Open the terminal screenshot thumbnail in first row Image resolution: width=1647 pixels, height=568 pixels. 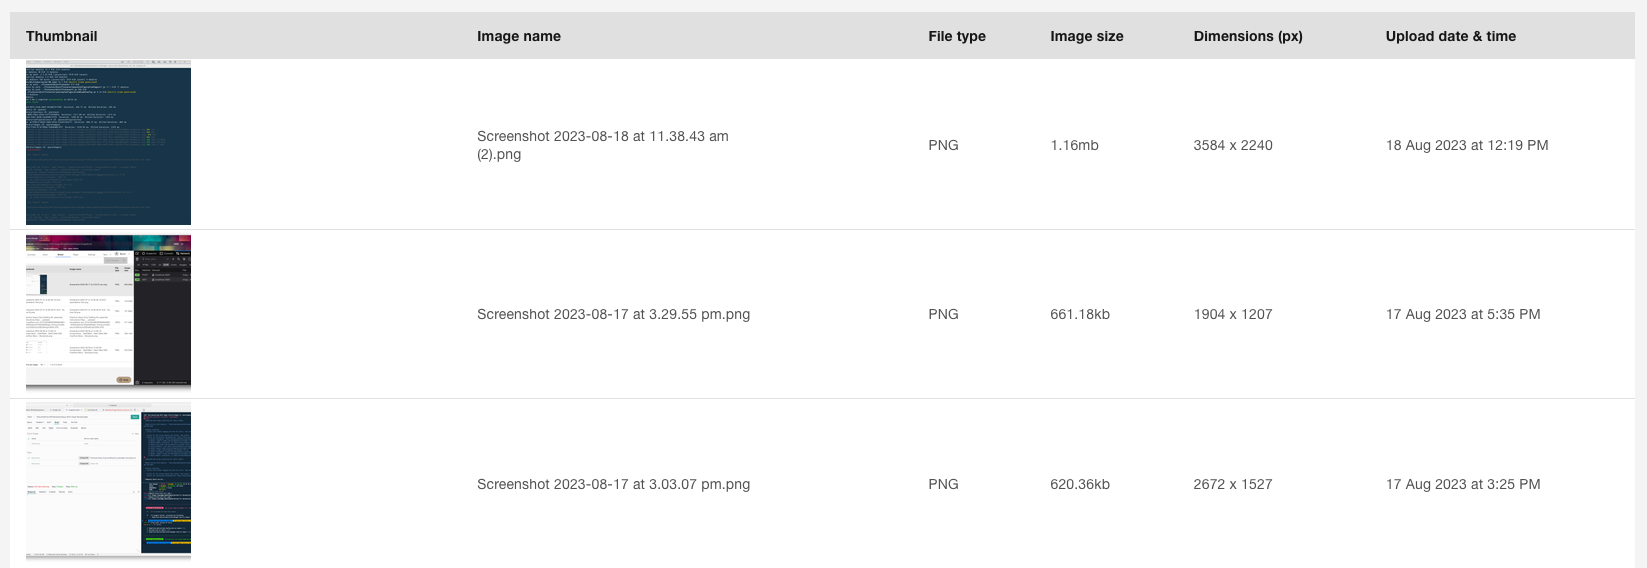108,143
